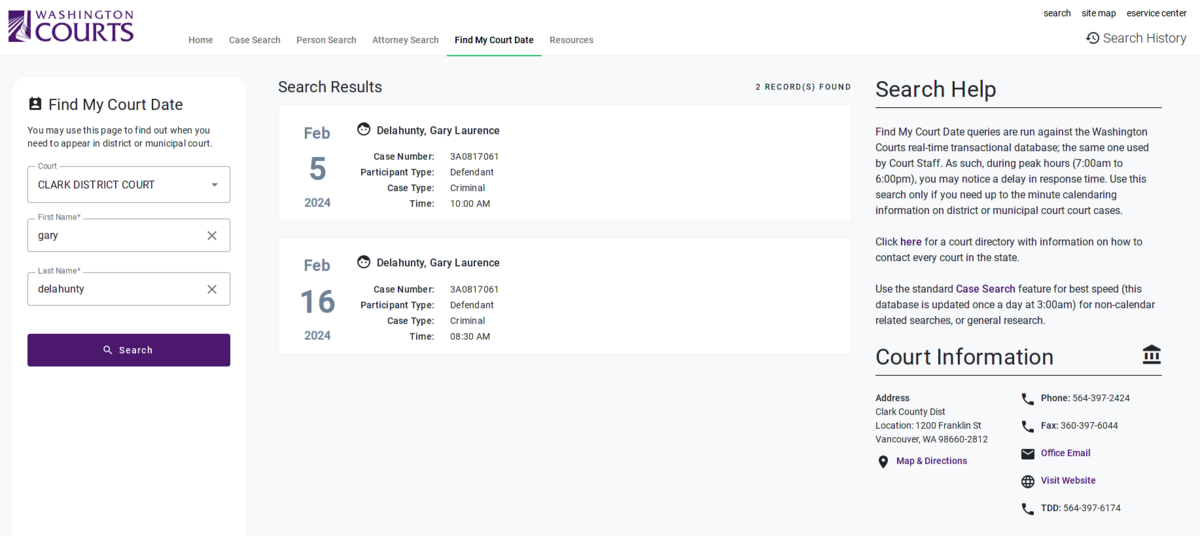Click the courthouse icon beside Court Information
The width and height of the screenshot is (1200, 536).
click(x=1151, y=355)
